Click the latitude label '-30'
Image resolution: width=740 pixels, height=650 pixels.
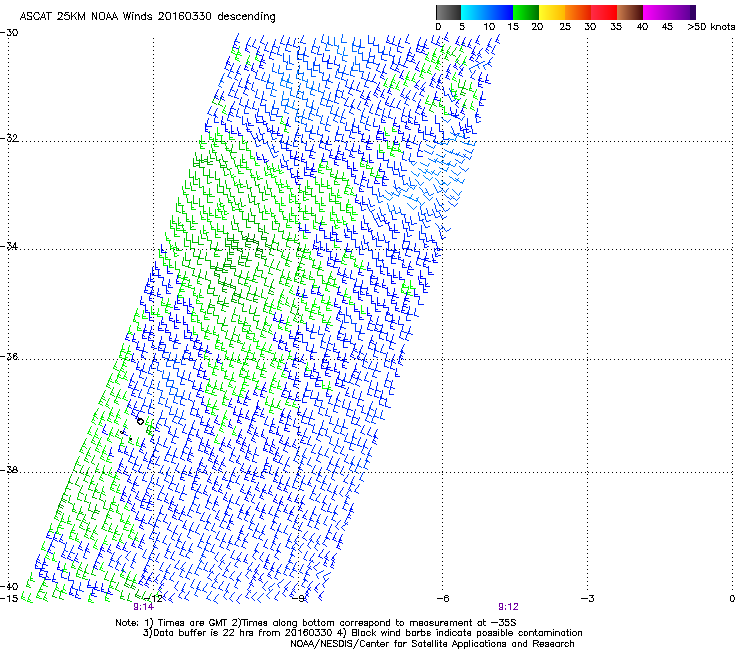point(9,33)
